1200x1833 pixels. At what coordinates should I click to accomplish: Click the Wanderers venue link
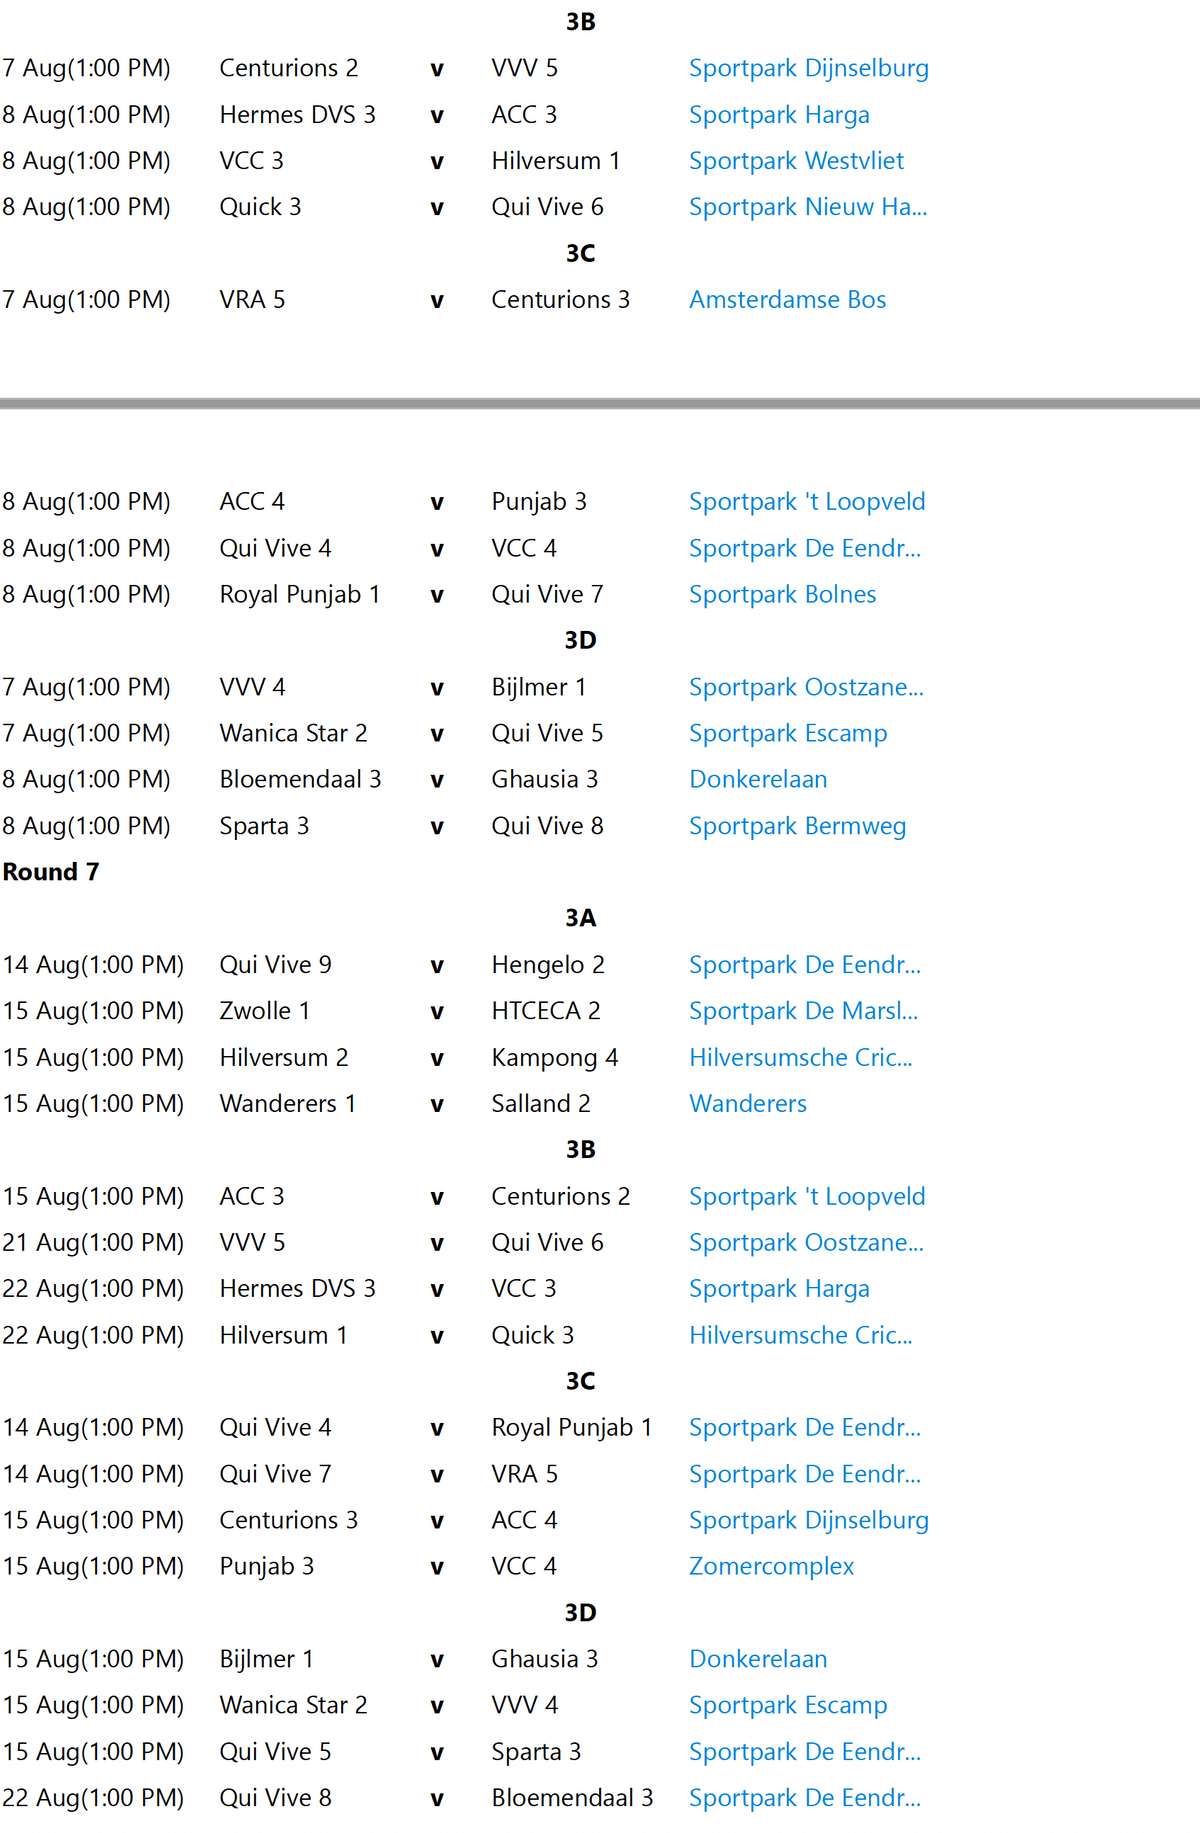[x=747, y=1104]
